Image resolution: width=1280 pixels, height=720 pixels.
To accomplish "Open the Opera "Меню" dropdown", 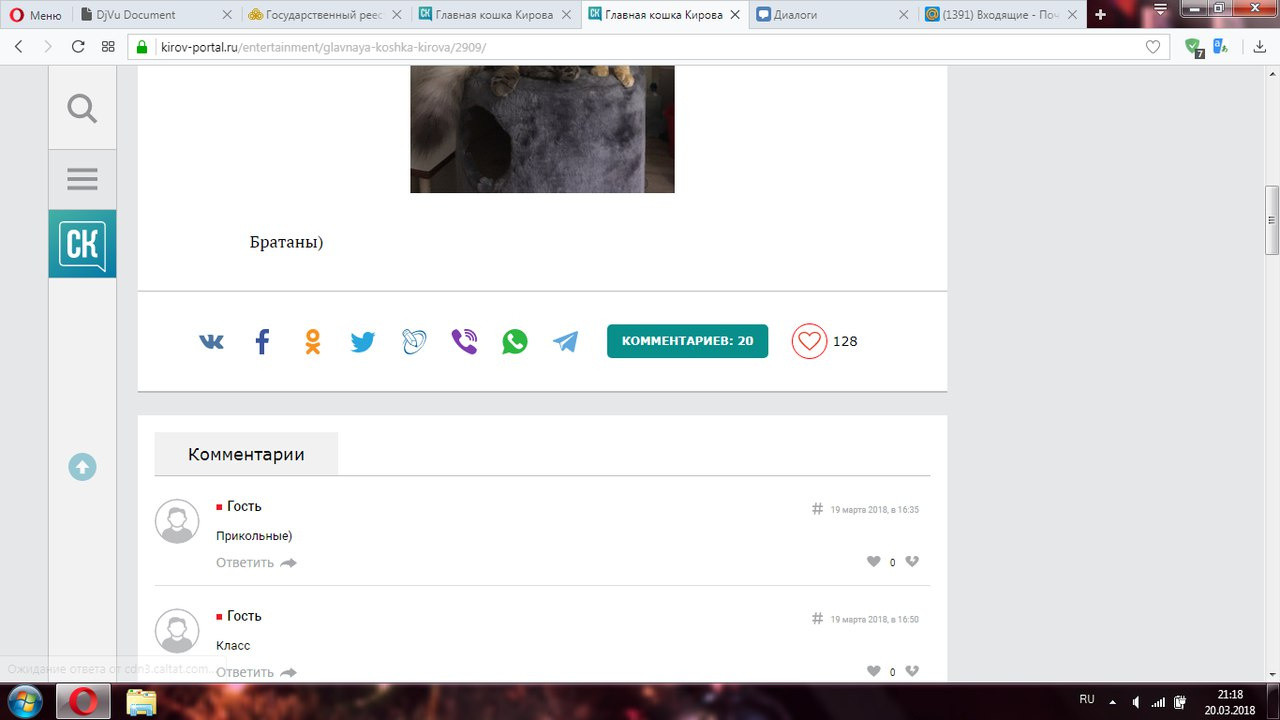I will (x=36, y=15).
